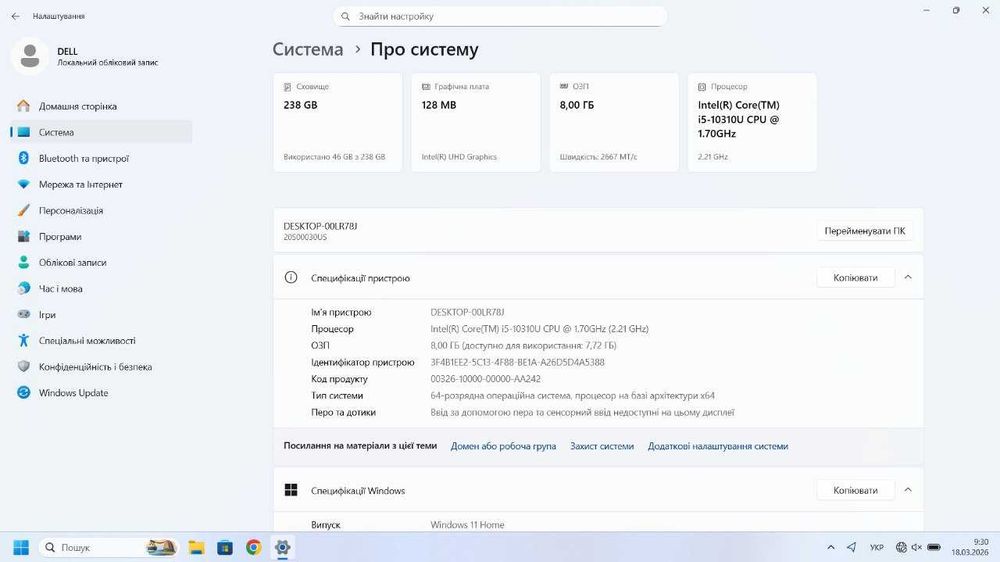This screenshot has width=1000, height=562.
Task: Open Microsoft Store from taskbar
Action: tap(225, 547)
